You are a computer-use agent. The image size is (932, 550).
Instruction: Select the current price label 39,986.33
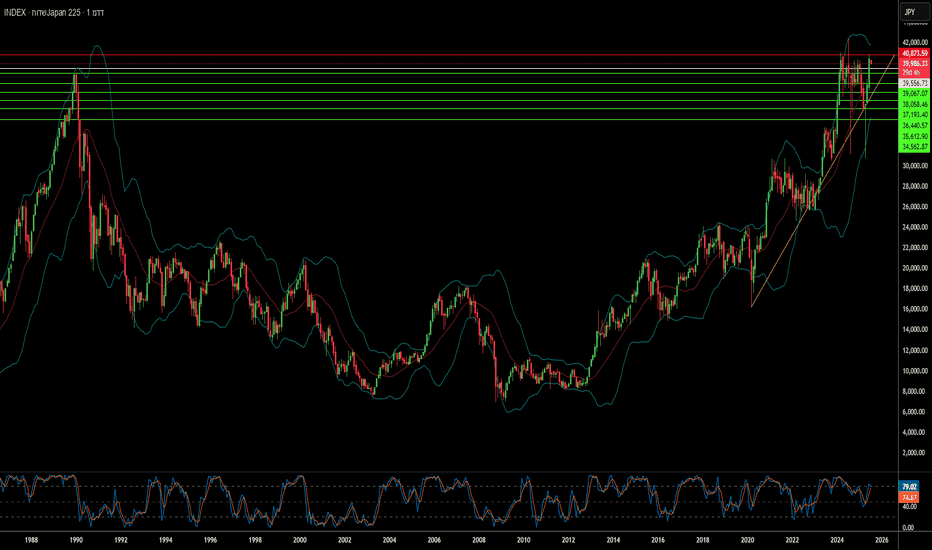(914, 63)
